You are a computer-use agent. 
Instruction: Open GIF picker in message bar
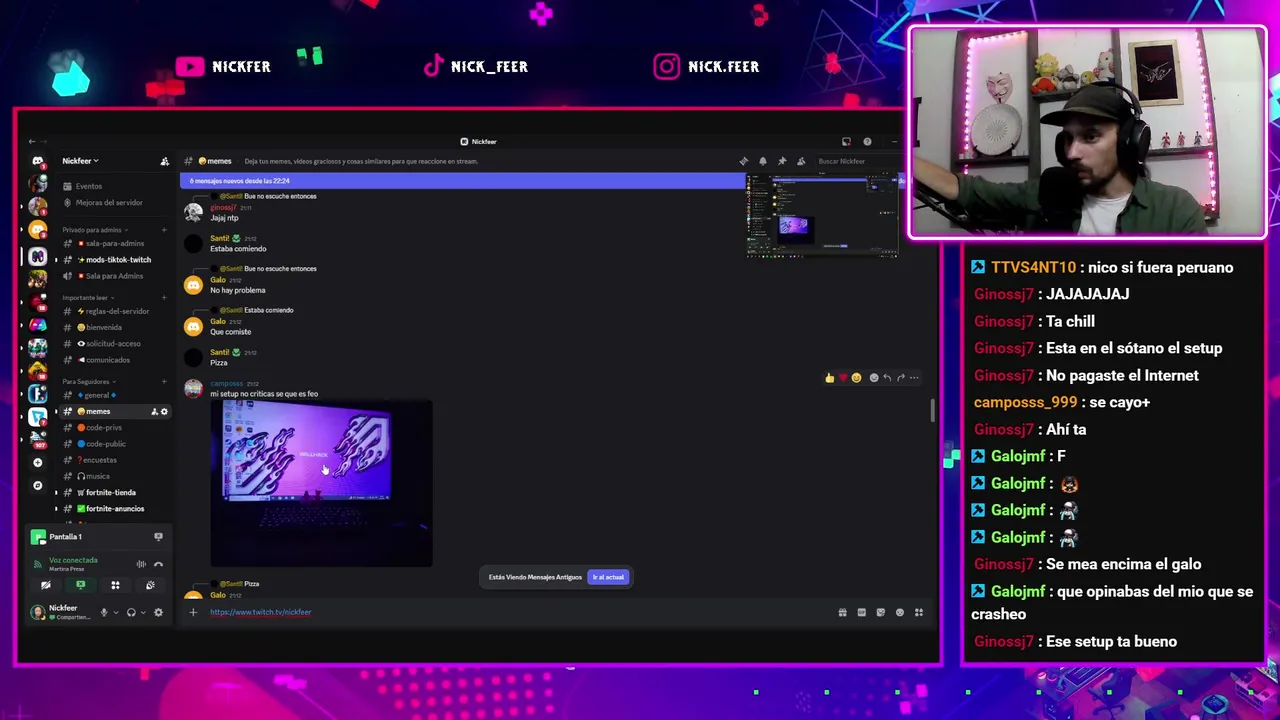tap(861, 612)
